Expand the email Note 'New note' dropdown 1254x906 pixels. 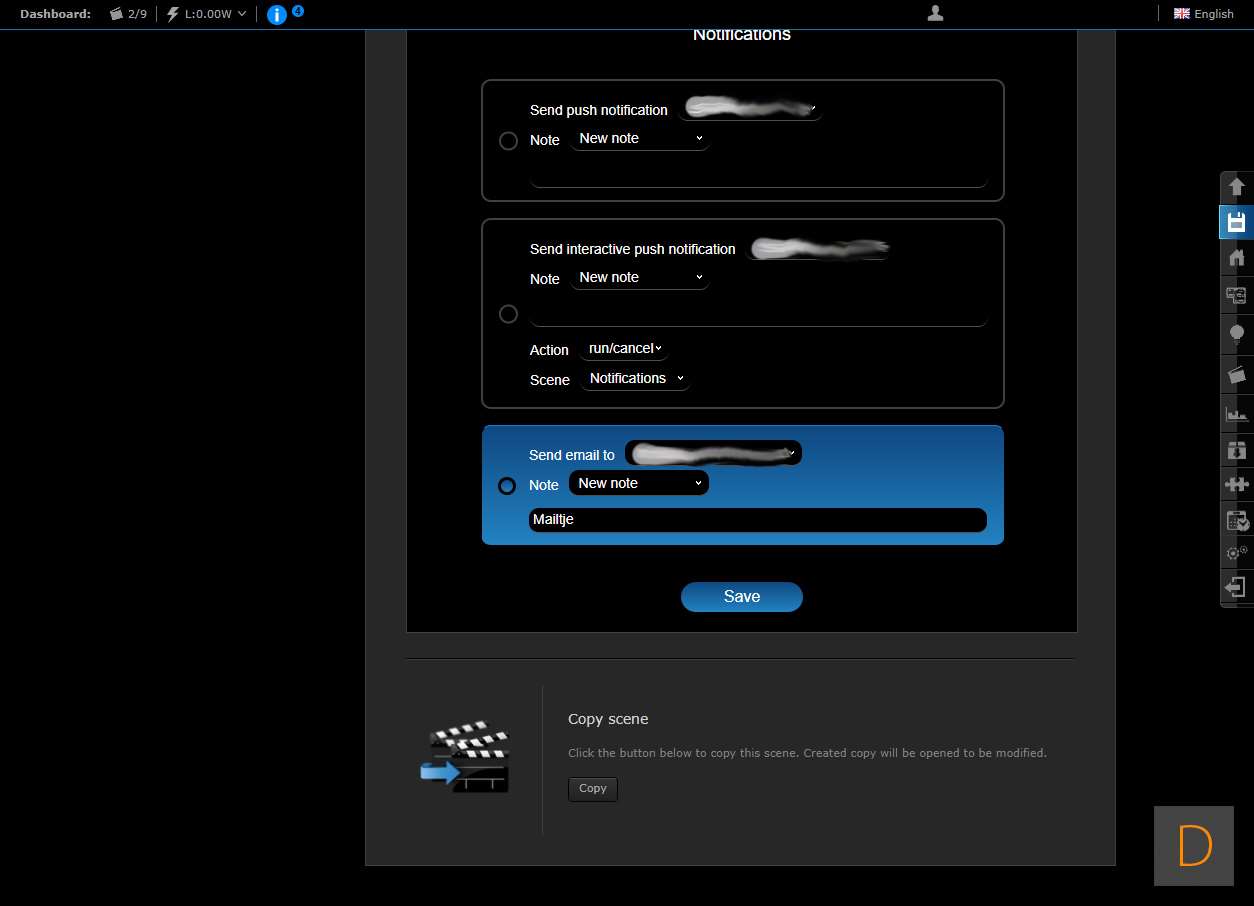(x=639, y=484)
